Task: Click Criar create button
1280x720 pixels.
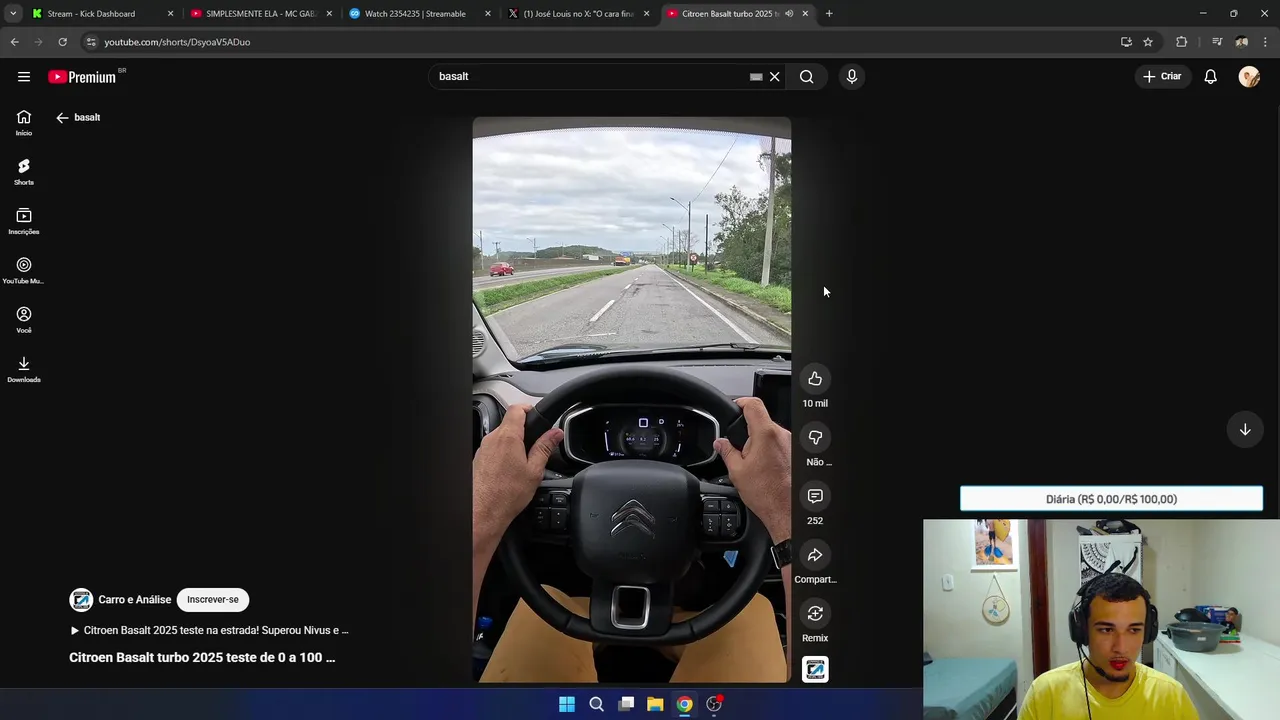Action: pyautogui.click(x=1162, y=76)
